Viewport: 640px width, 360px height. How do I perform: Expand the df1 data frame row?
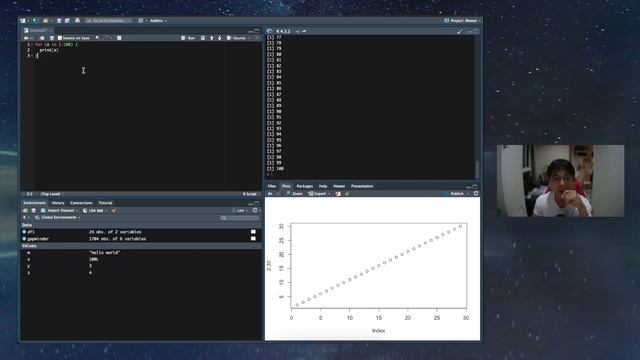coord(24,232)
